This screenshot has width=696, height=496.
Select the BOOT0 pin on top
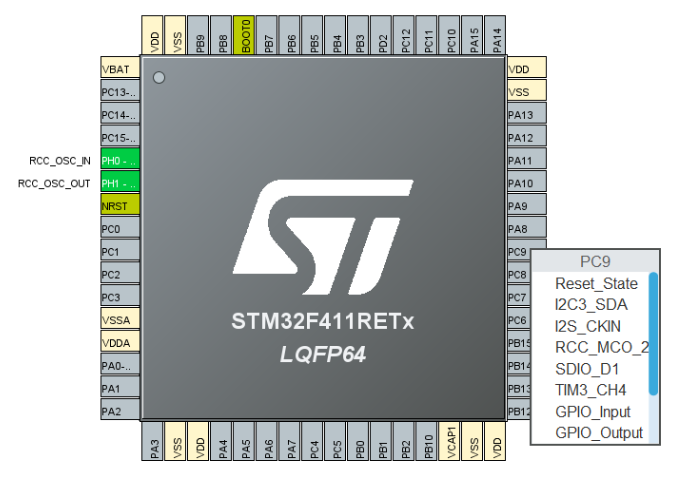244,35
